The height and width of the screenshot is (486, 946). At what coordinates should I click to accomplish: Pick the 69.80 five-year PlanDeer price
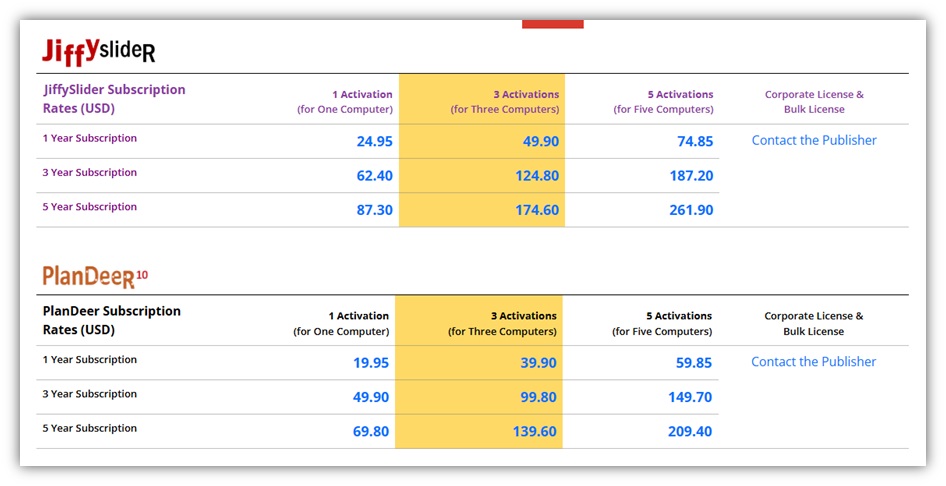coord(371,431)
